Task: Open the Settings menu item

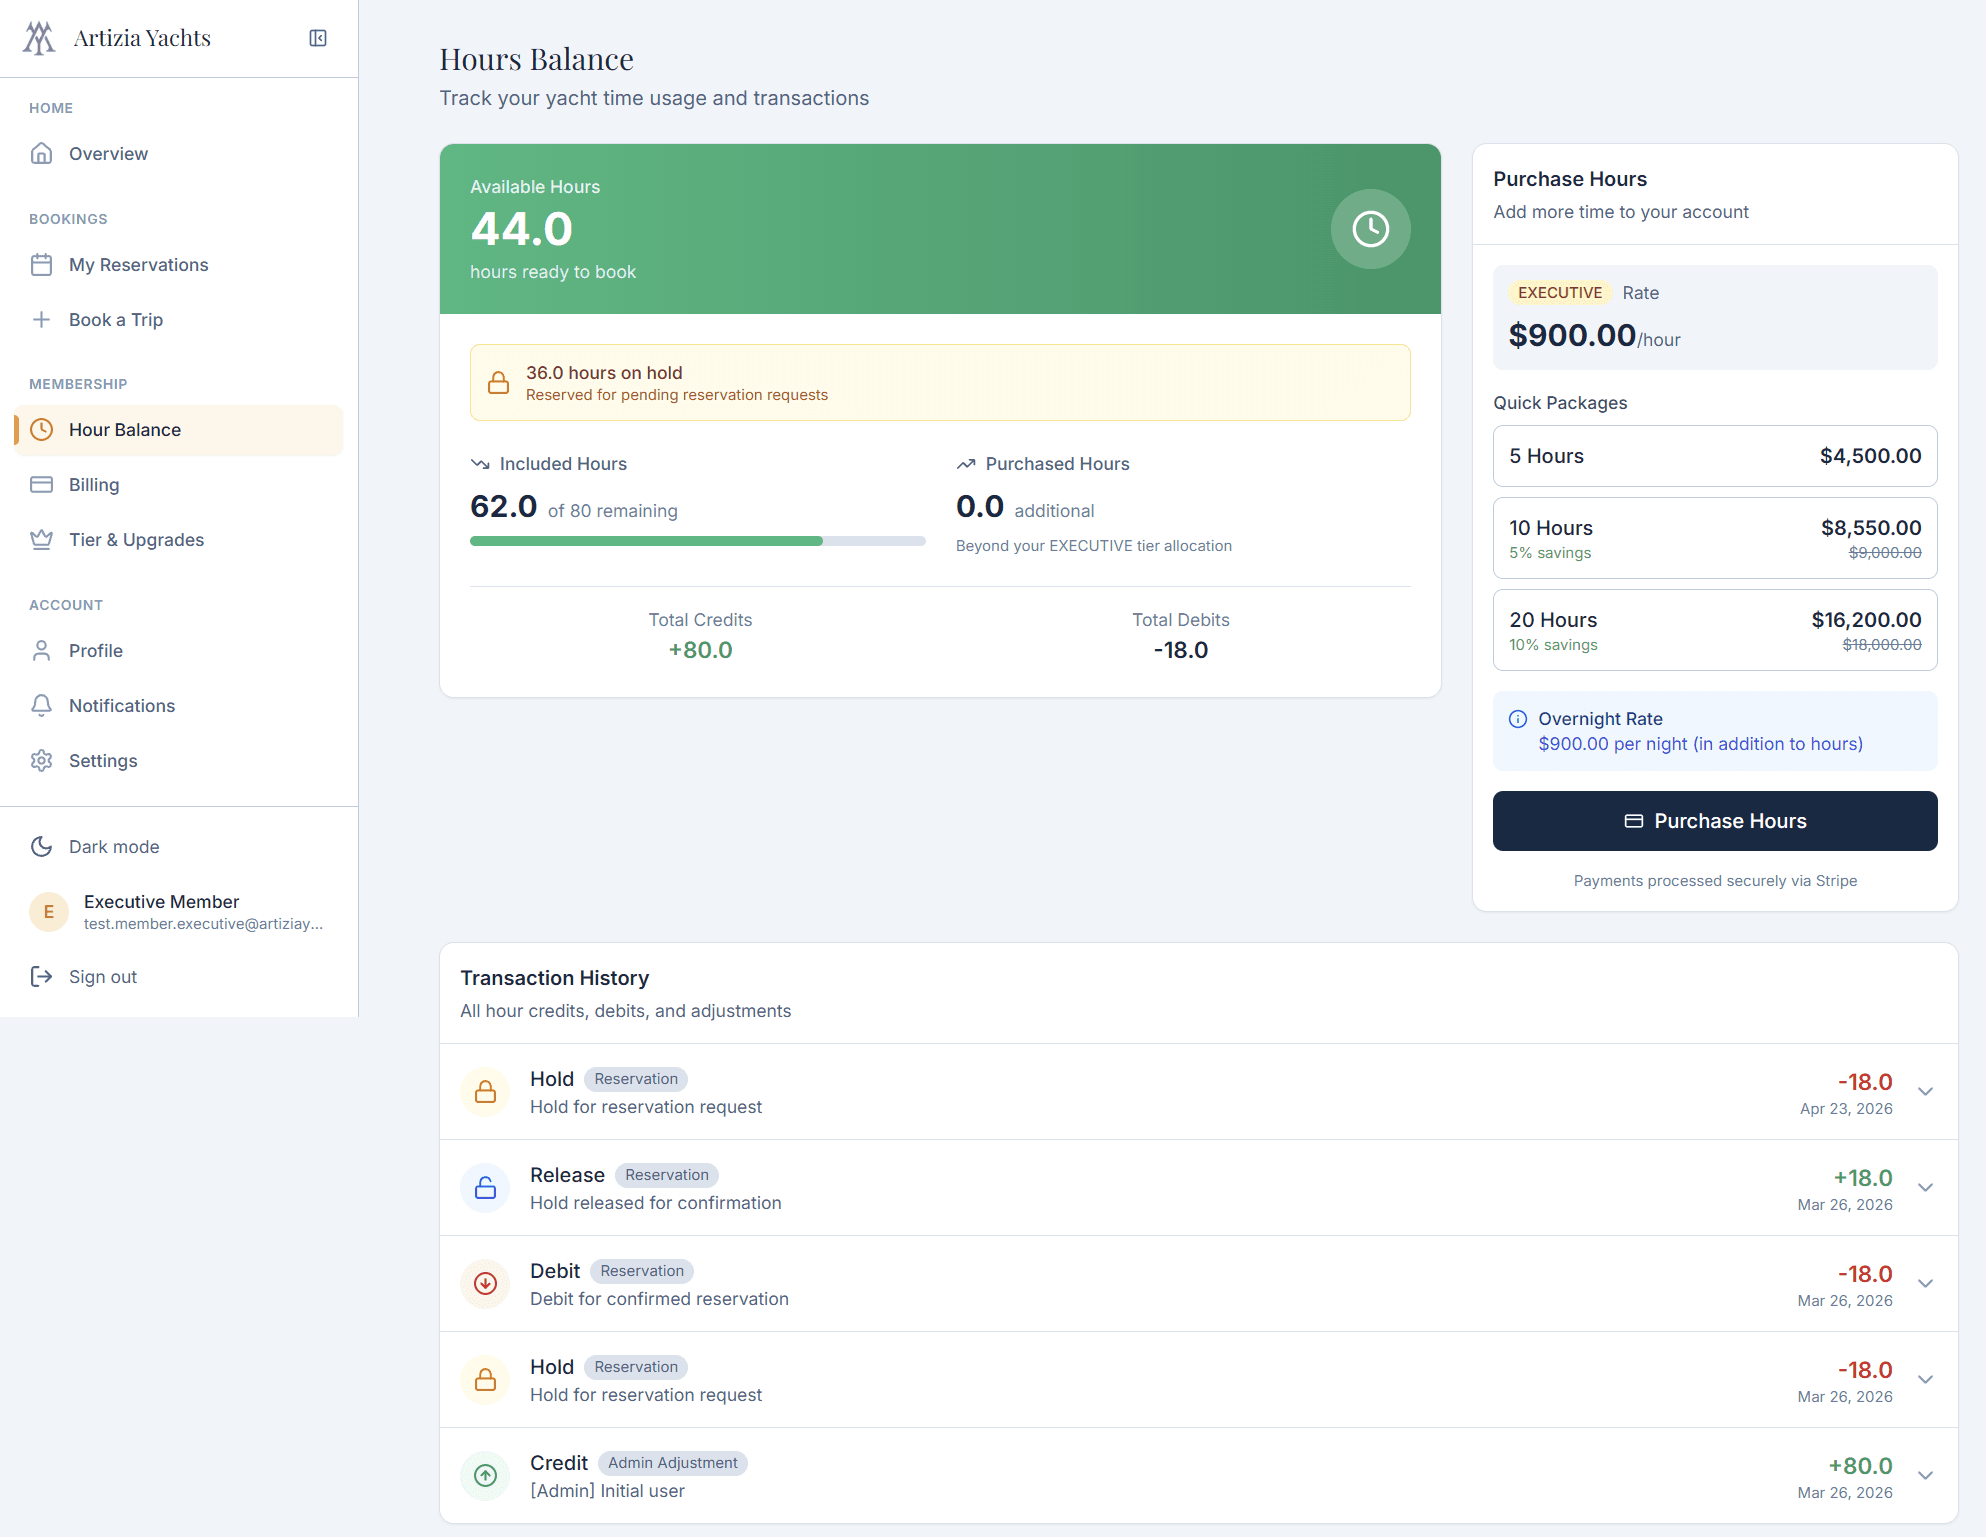Action: (x=103, y=760)
